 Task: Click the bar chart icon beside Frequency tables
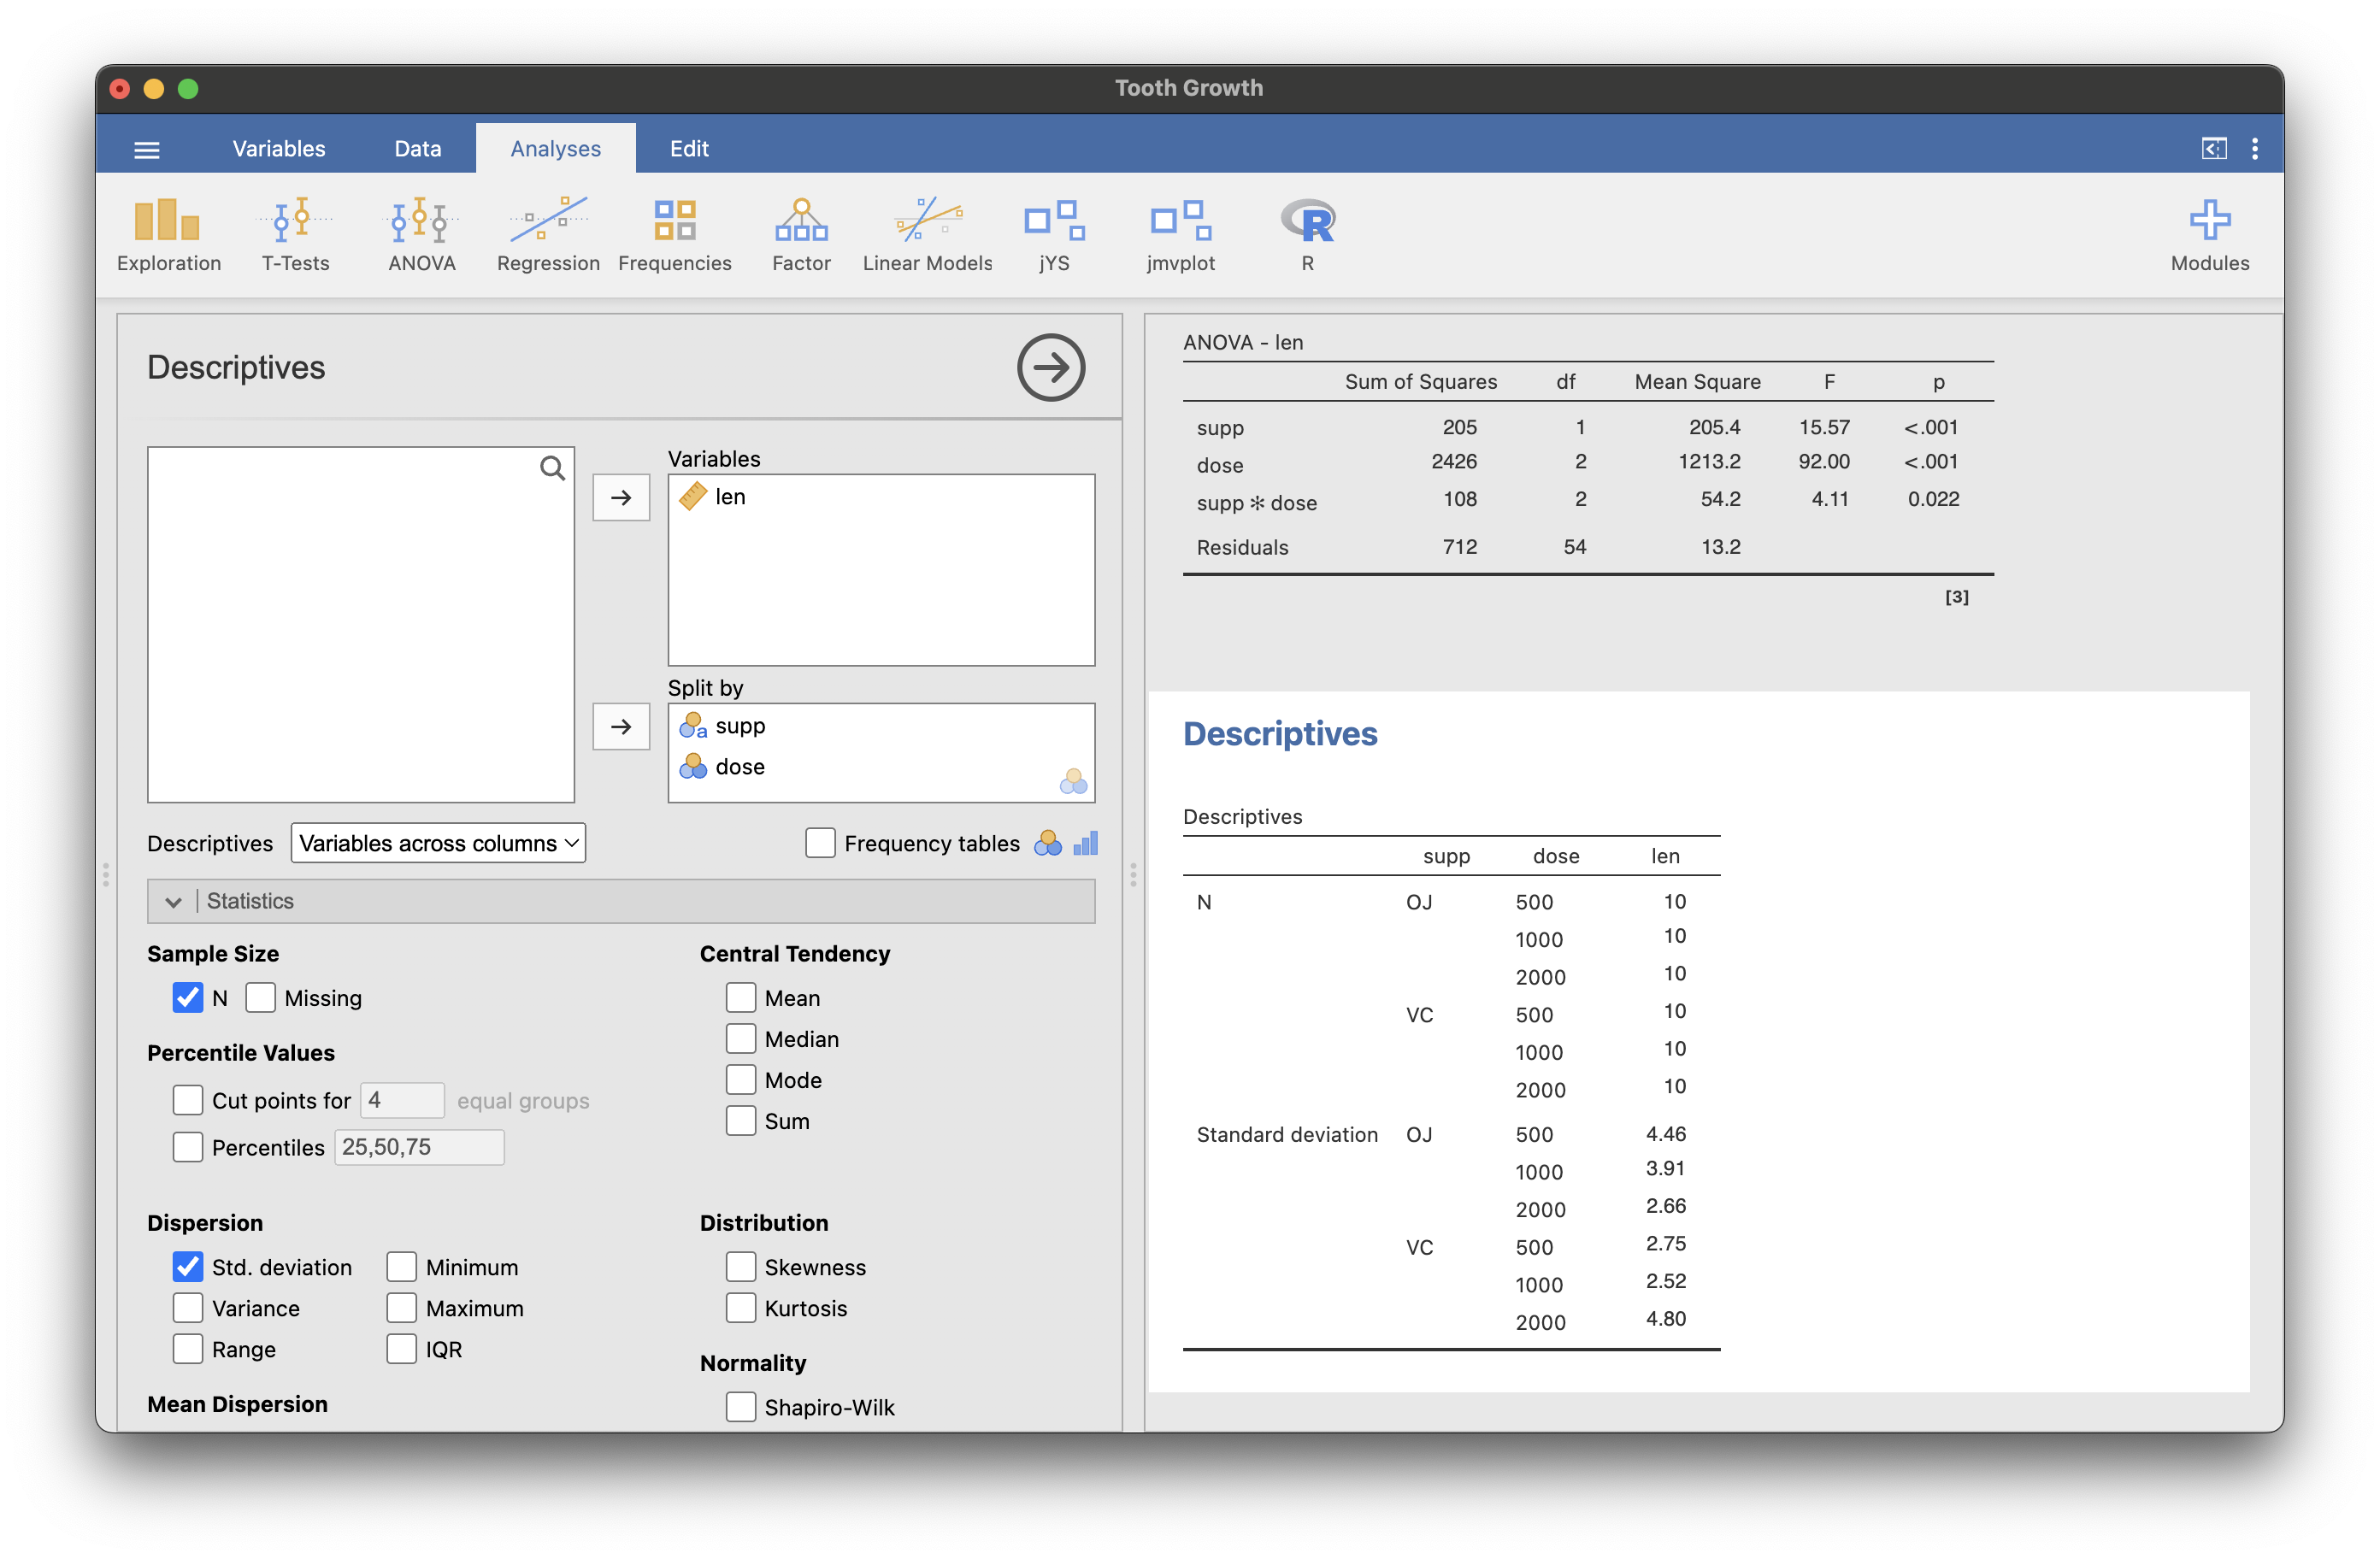[x=1085, y=843]
